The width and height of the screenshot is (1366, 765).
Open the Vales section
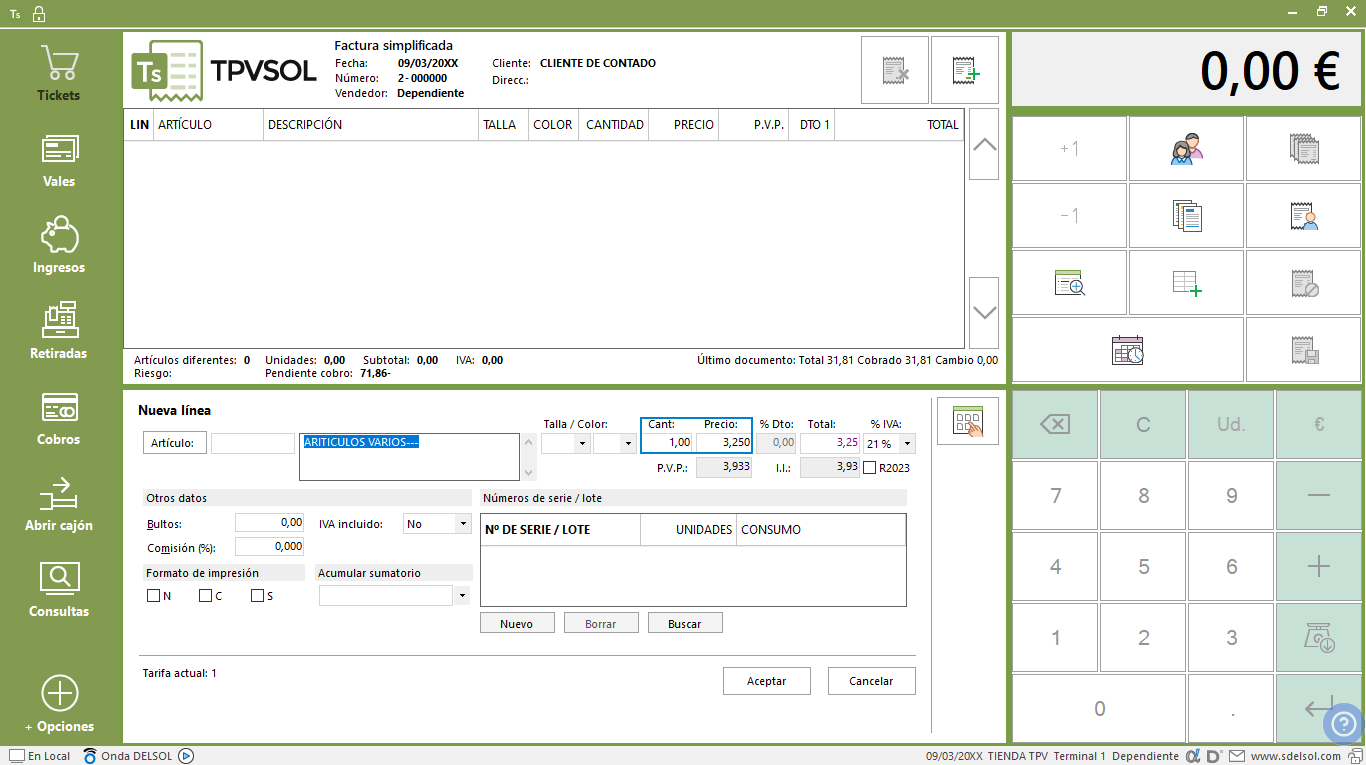point(59,160)
